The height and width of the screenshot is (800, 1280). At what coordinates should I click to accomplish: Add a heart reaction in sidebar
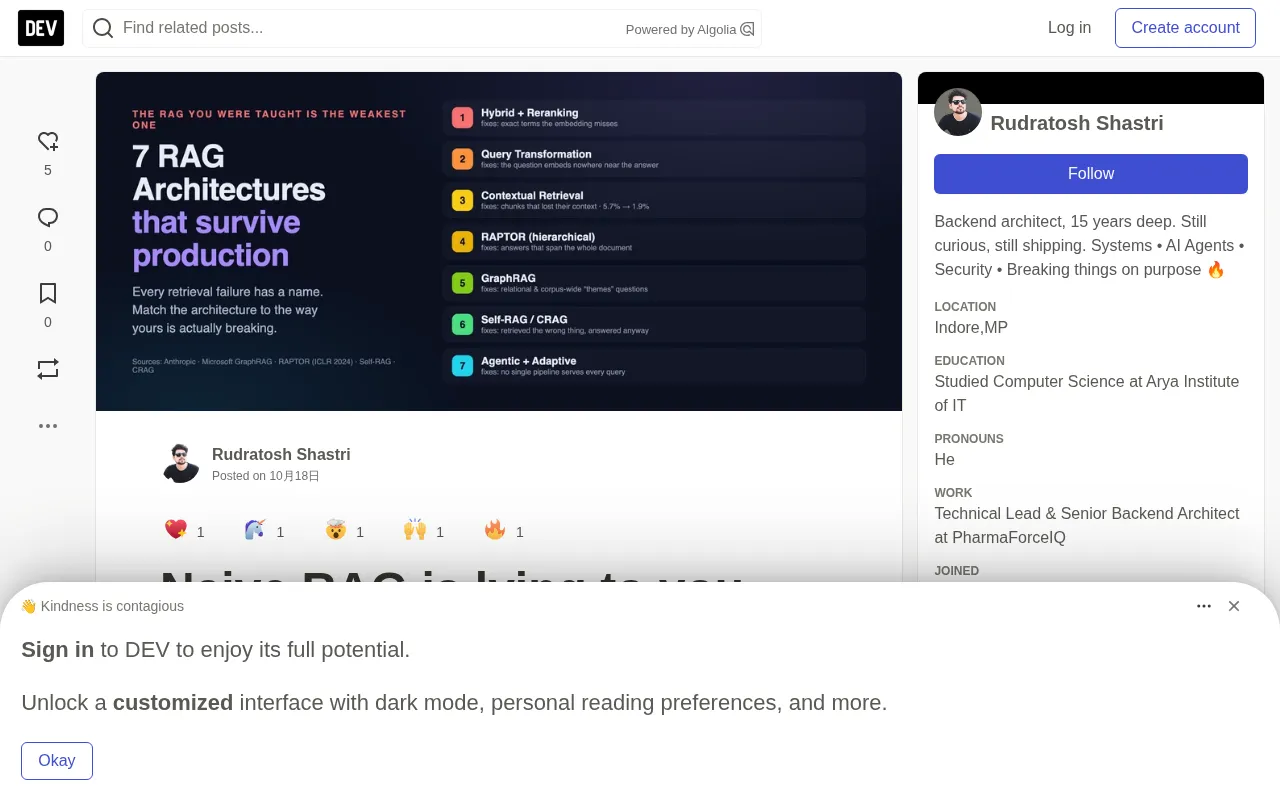click(48, 141)
